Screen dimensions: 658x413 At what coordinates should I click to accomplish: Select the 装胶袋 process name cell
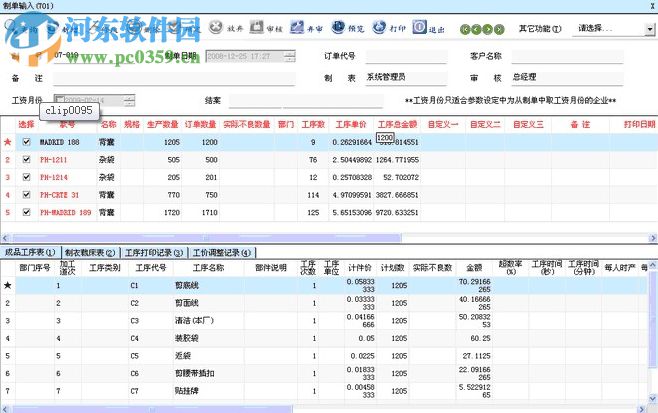208,338
